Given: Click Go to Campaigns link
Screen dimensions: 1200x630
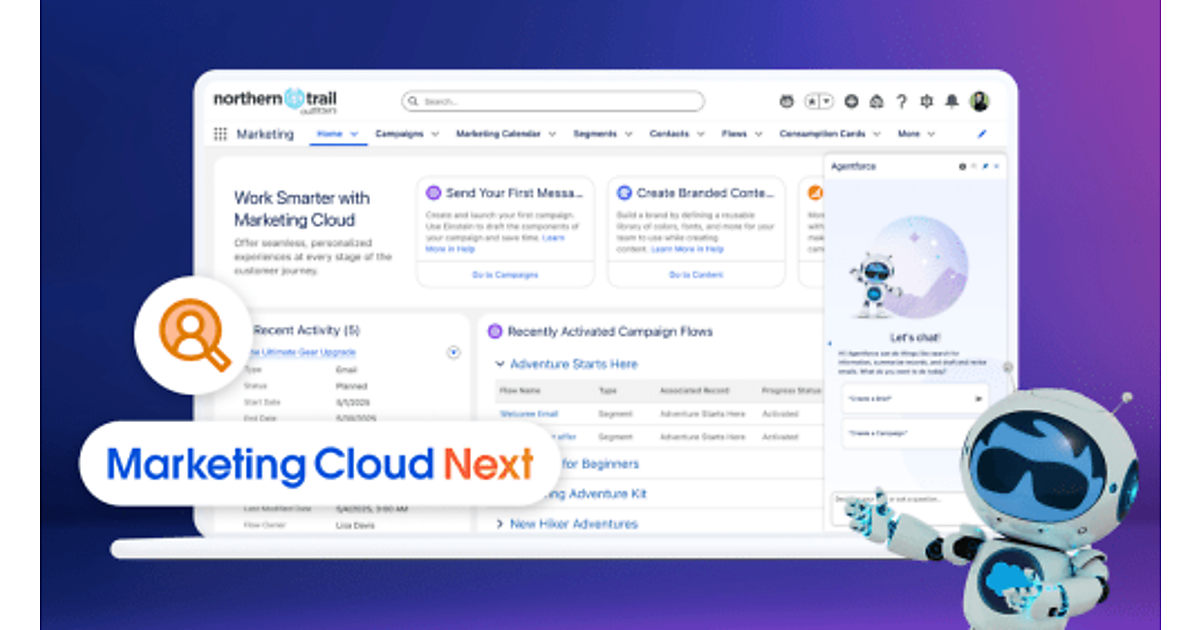Looking at the screenshot, I should click(x=505, y=274).
